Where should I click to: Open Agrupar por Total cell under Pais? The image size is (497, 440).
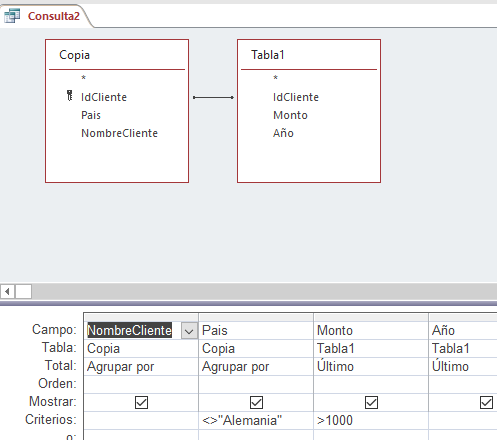pyautogui.click(x=256, y=367)
